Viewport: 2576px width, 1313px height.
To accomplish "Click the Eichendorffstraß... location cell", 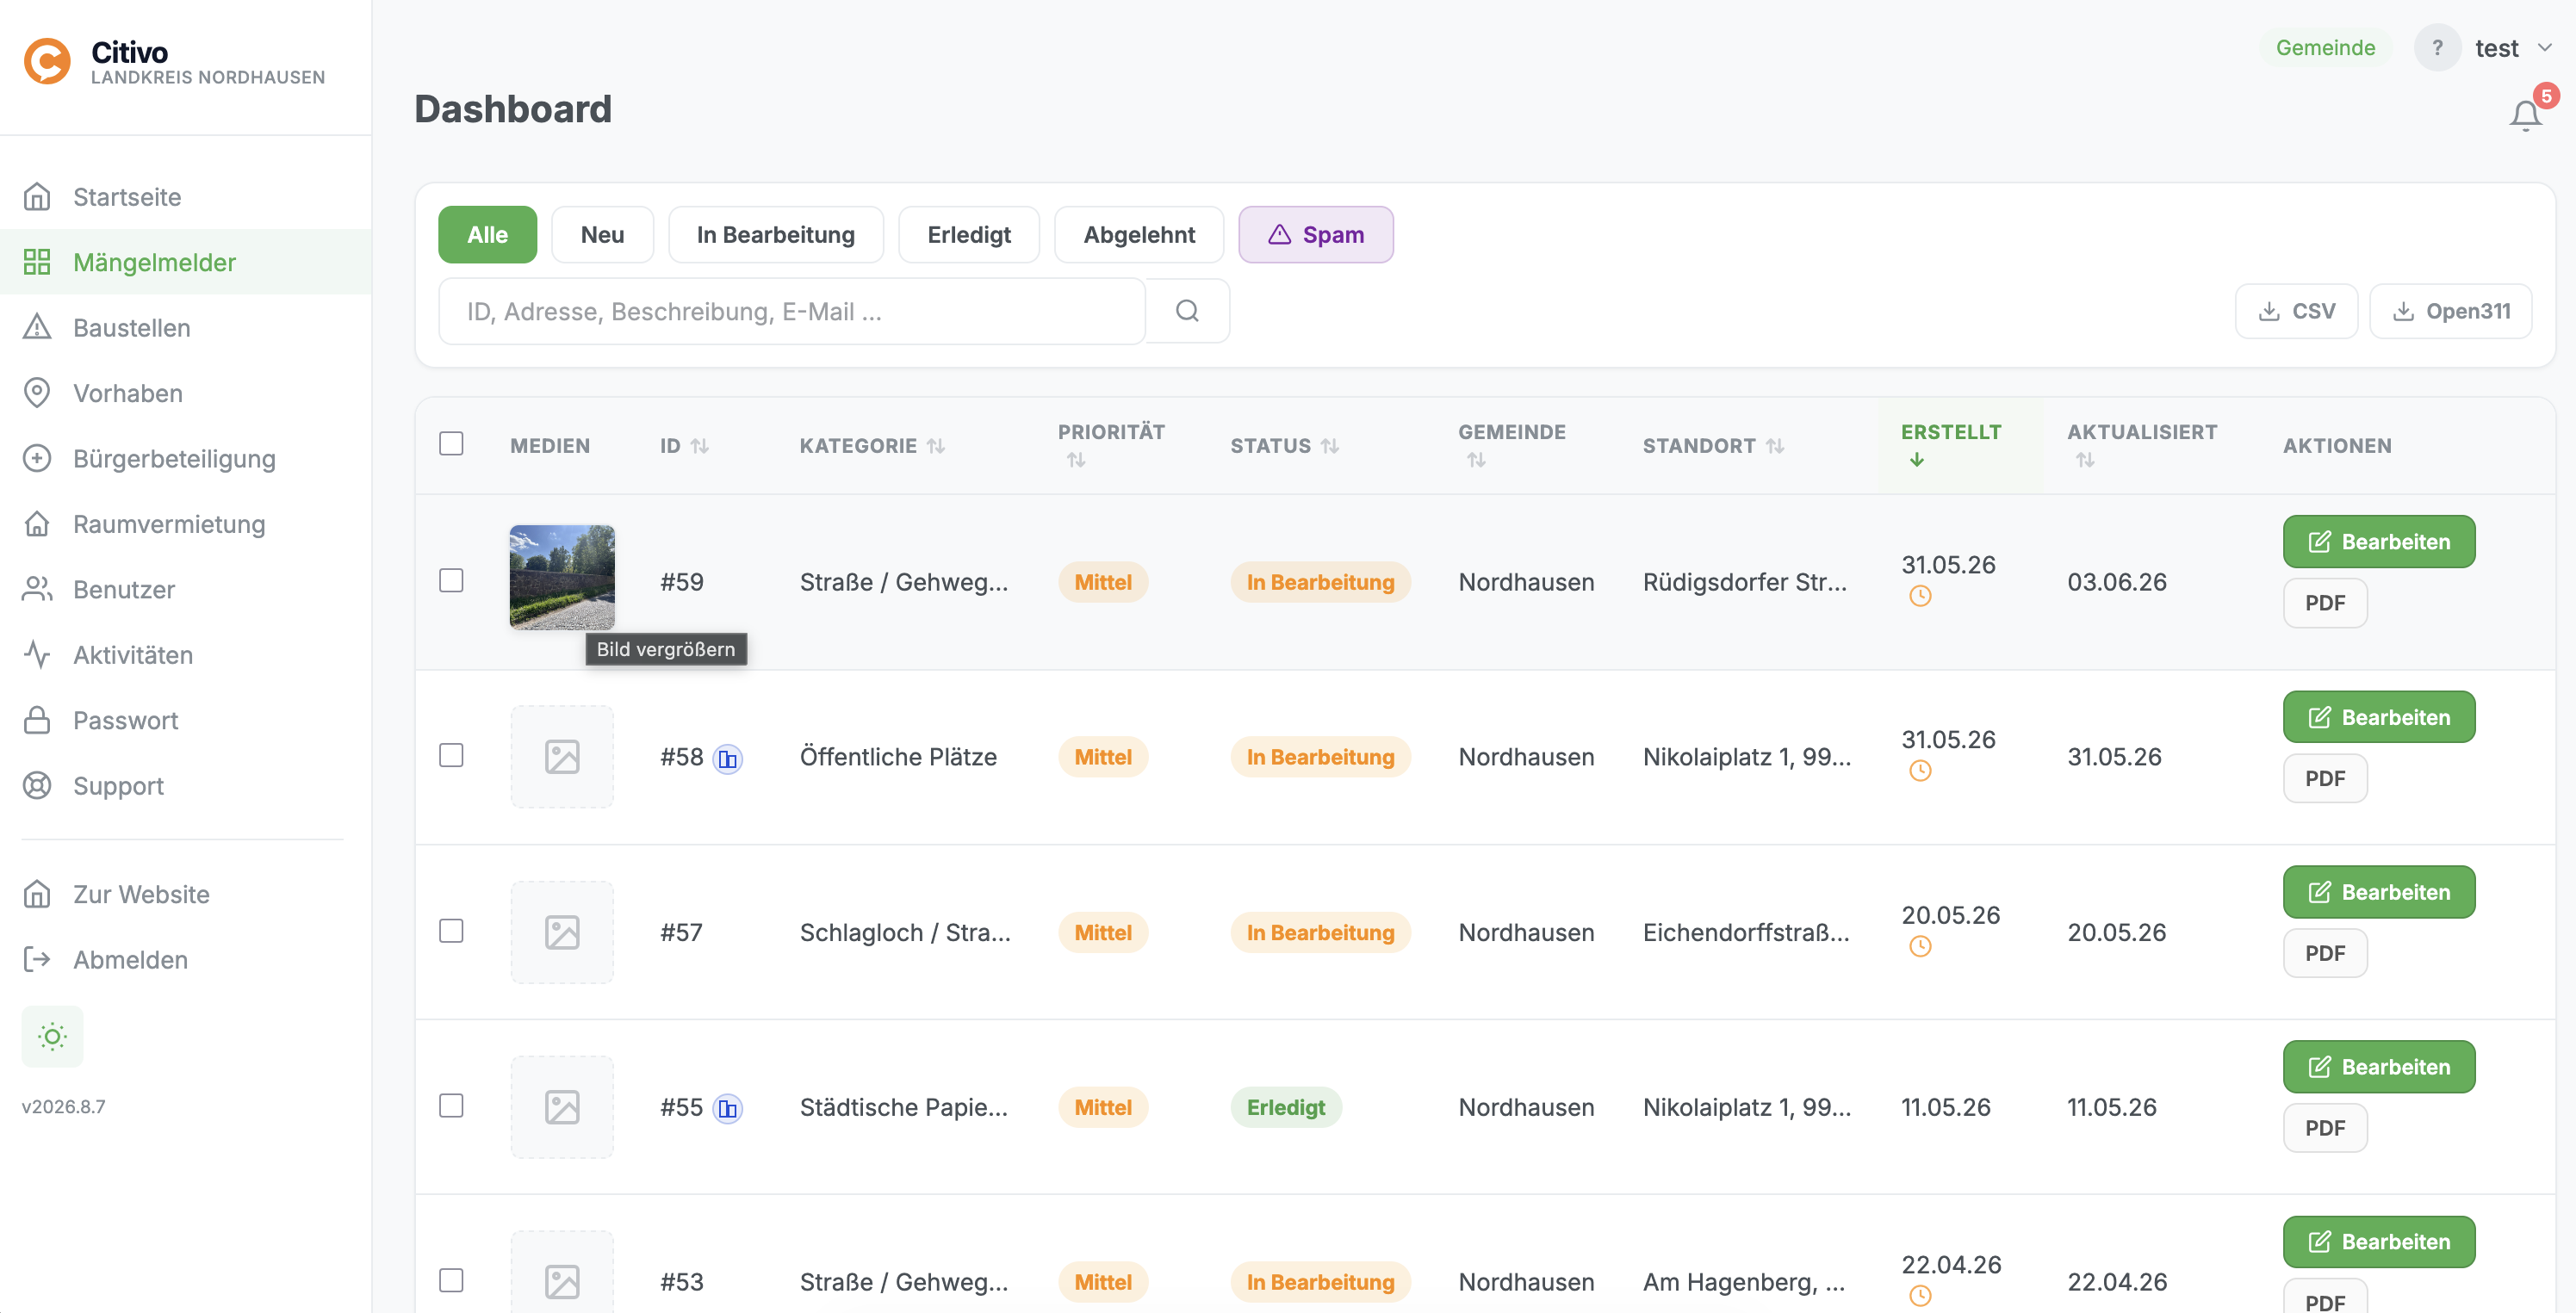I will tap(1746, 933).
